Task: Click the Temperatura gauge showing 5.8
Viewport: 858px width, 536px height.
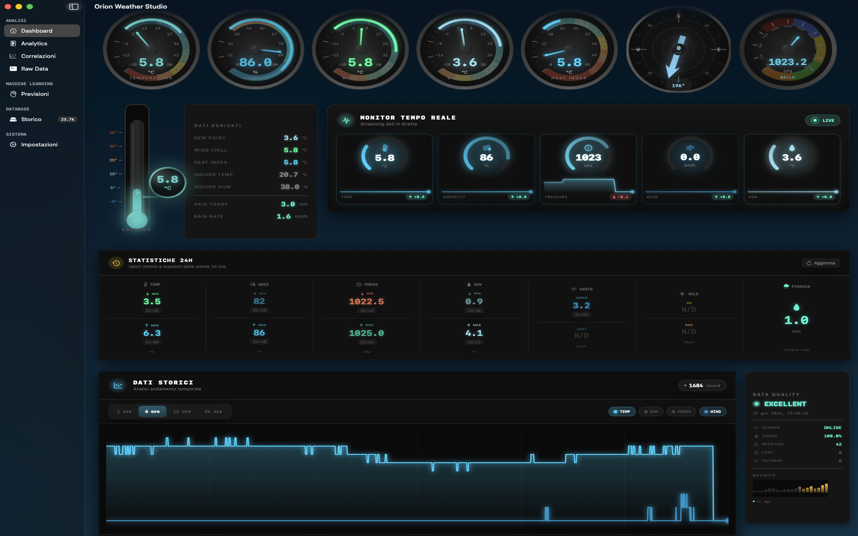Action: click(151, 50)
